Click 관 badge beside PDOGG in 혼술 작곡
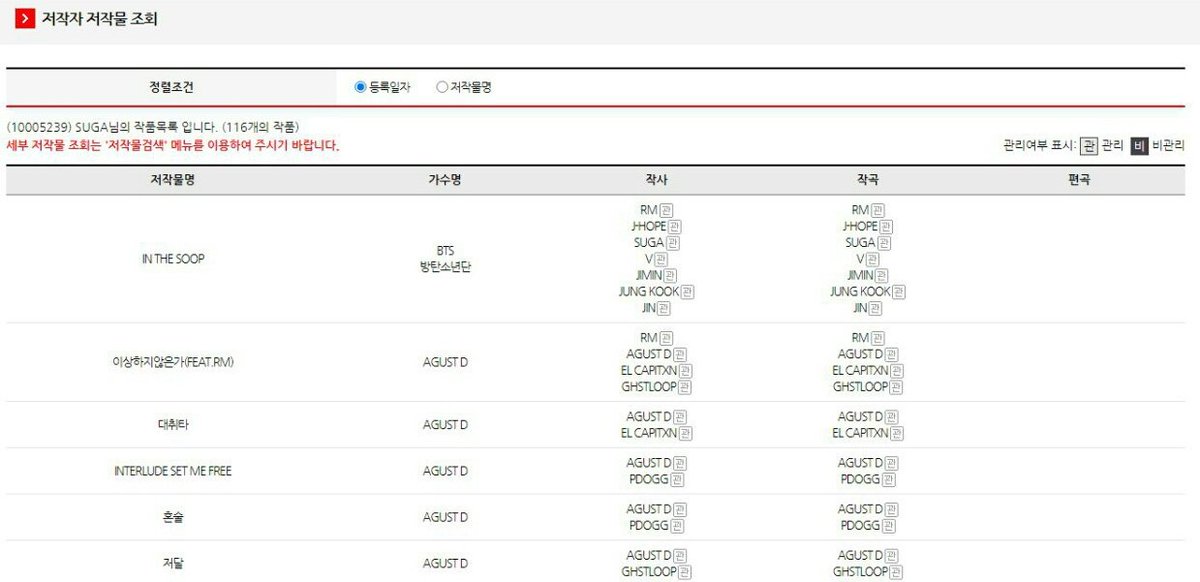1200x582 pixels. coord(890,526)
